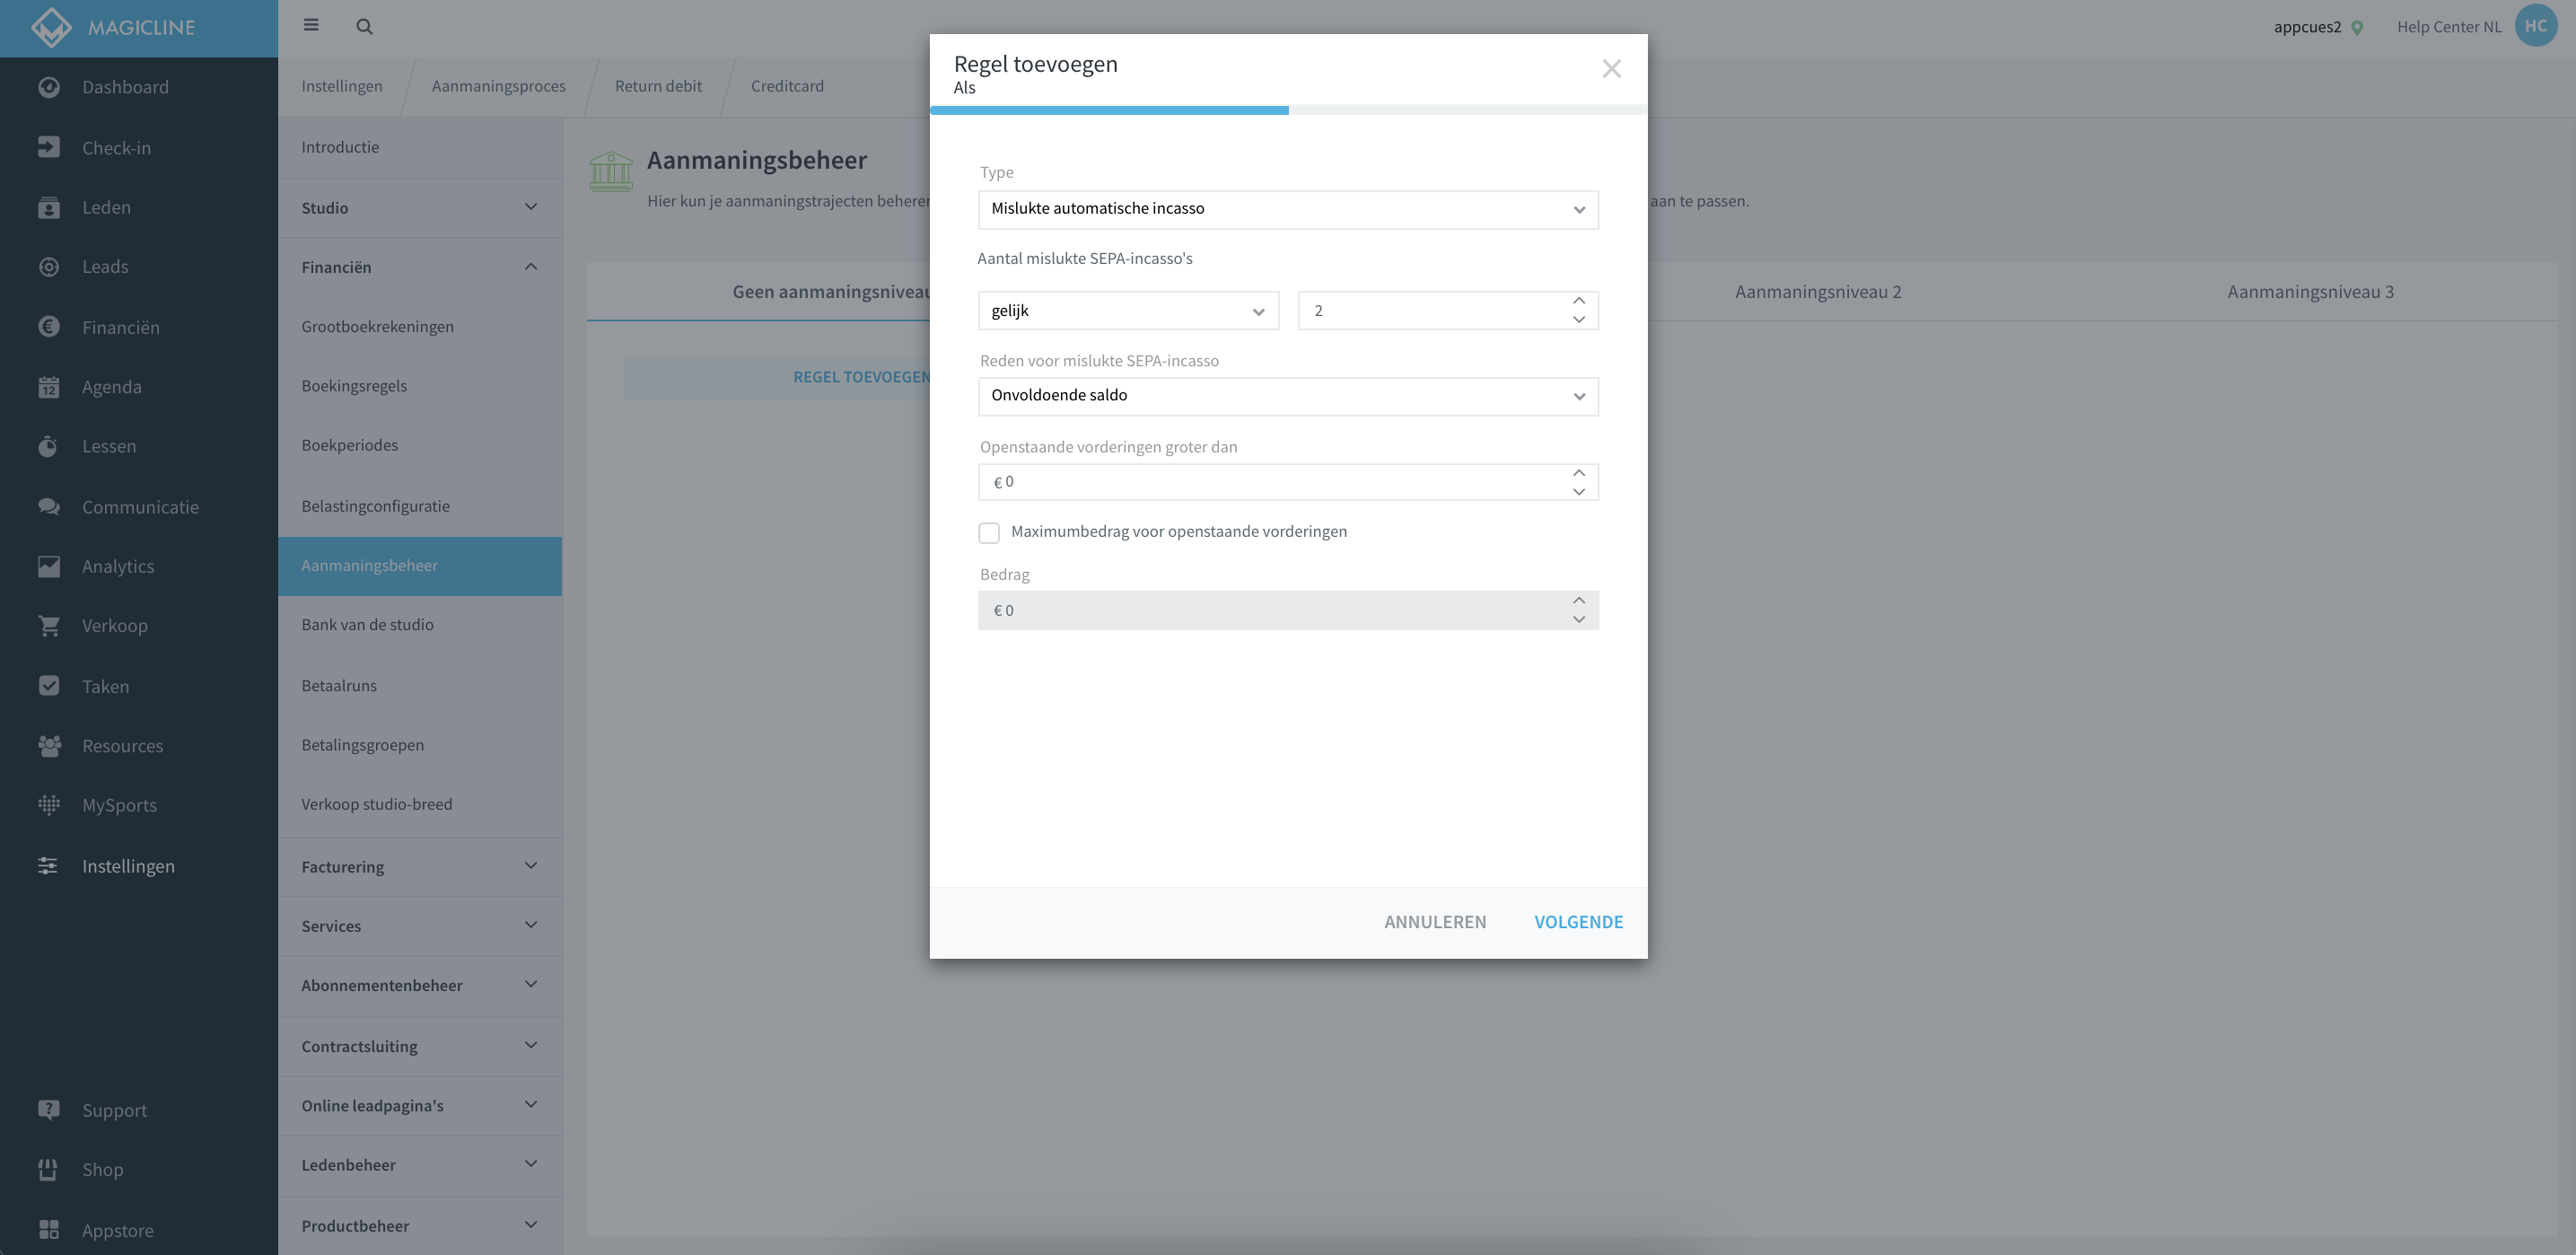Image resolution: width=2576 pixels, height=1255 pixels.
Task: Click the Communicatie chat bubbles icon
Action: (49, 507)
